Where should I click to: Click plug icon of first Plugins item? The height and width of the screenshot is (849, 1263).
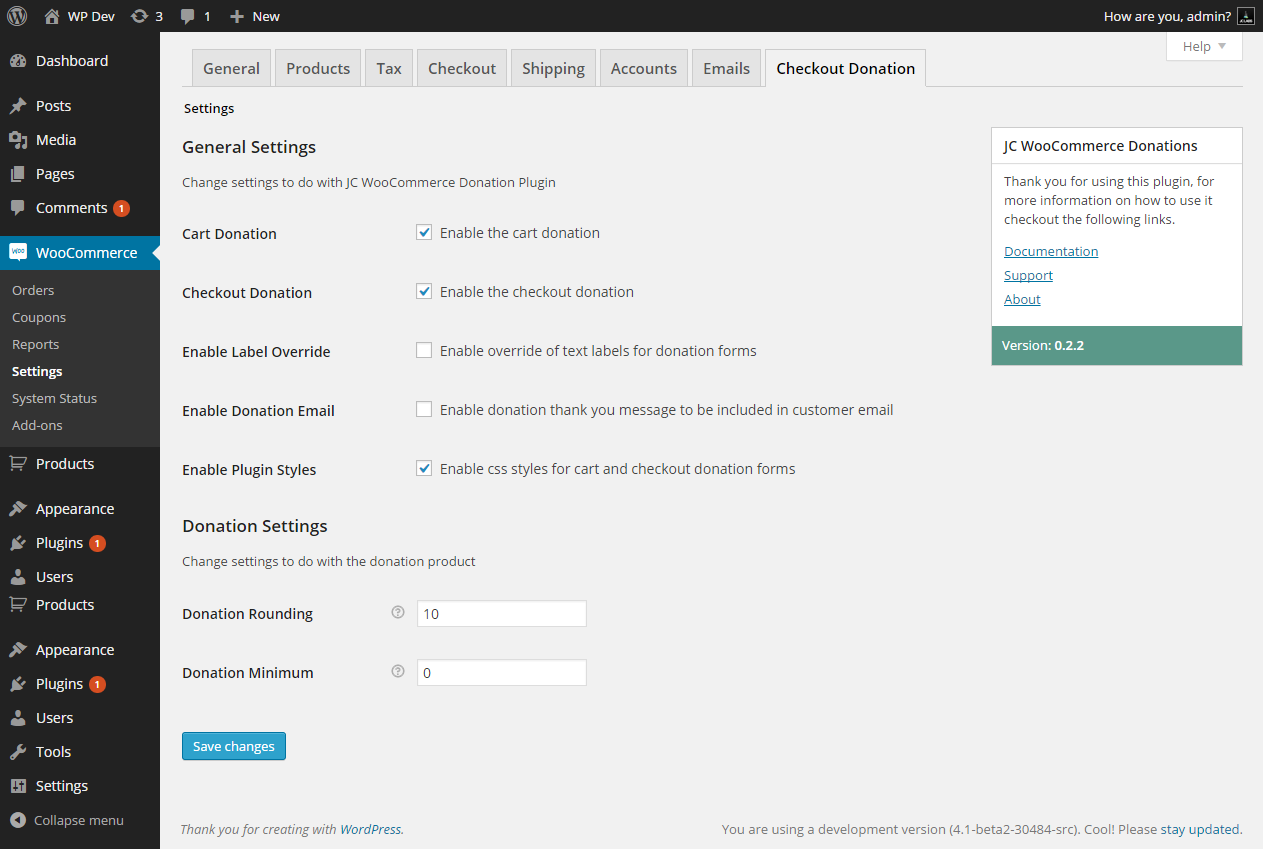click(18, 543)
